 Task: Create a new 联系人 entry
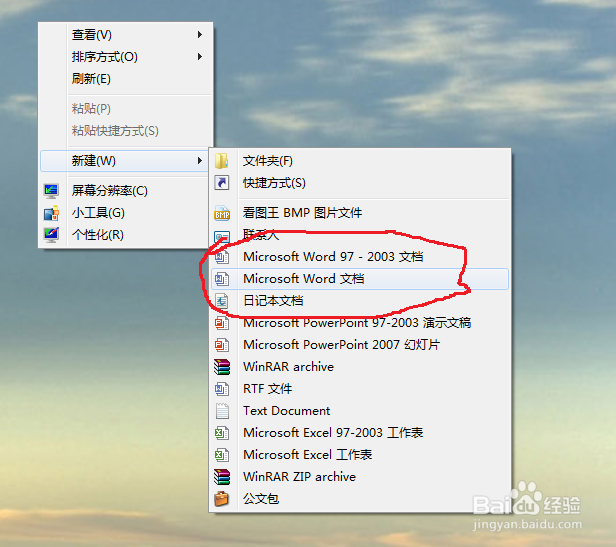tap(360, 235)
